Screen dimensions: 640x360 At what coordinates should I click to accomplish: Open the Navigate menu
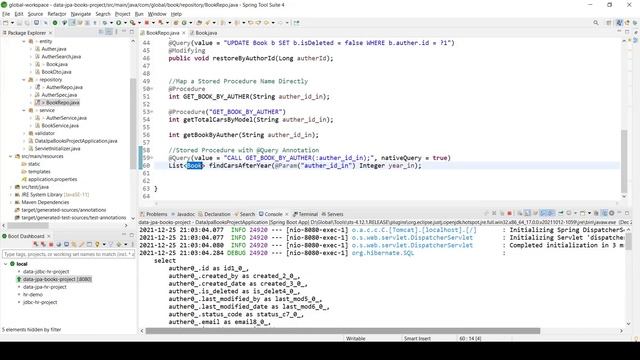tap(81, 14)
